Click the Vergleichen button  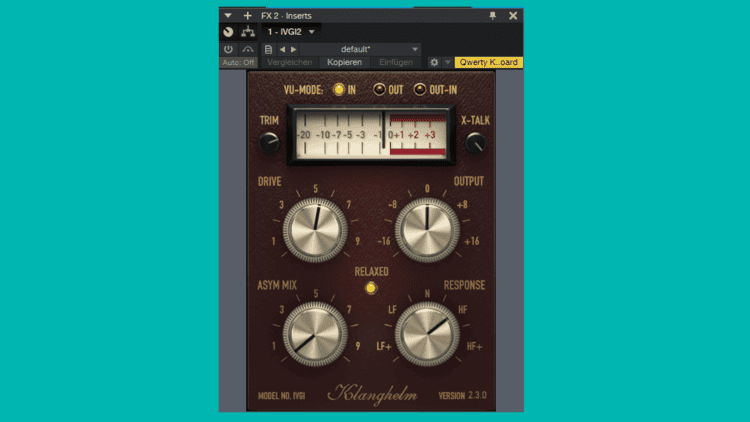(x=289, y=62)
